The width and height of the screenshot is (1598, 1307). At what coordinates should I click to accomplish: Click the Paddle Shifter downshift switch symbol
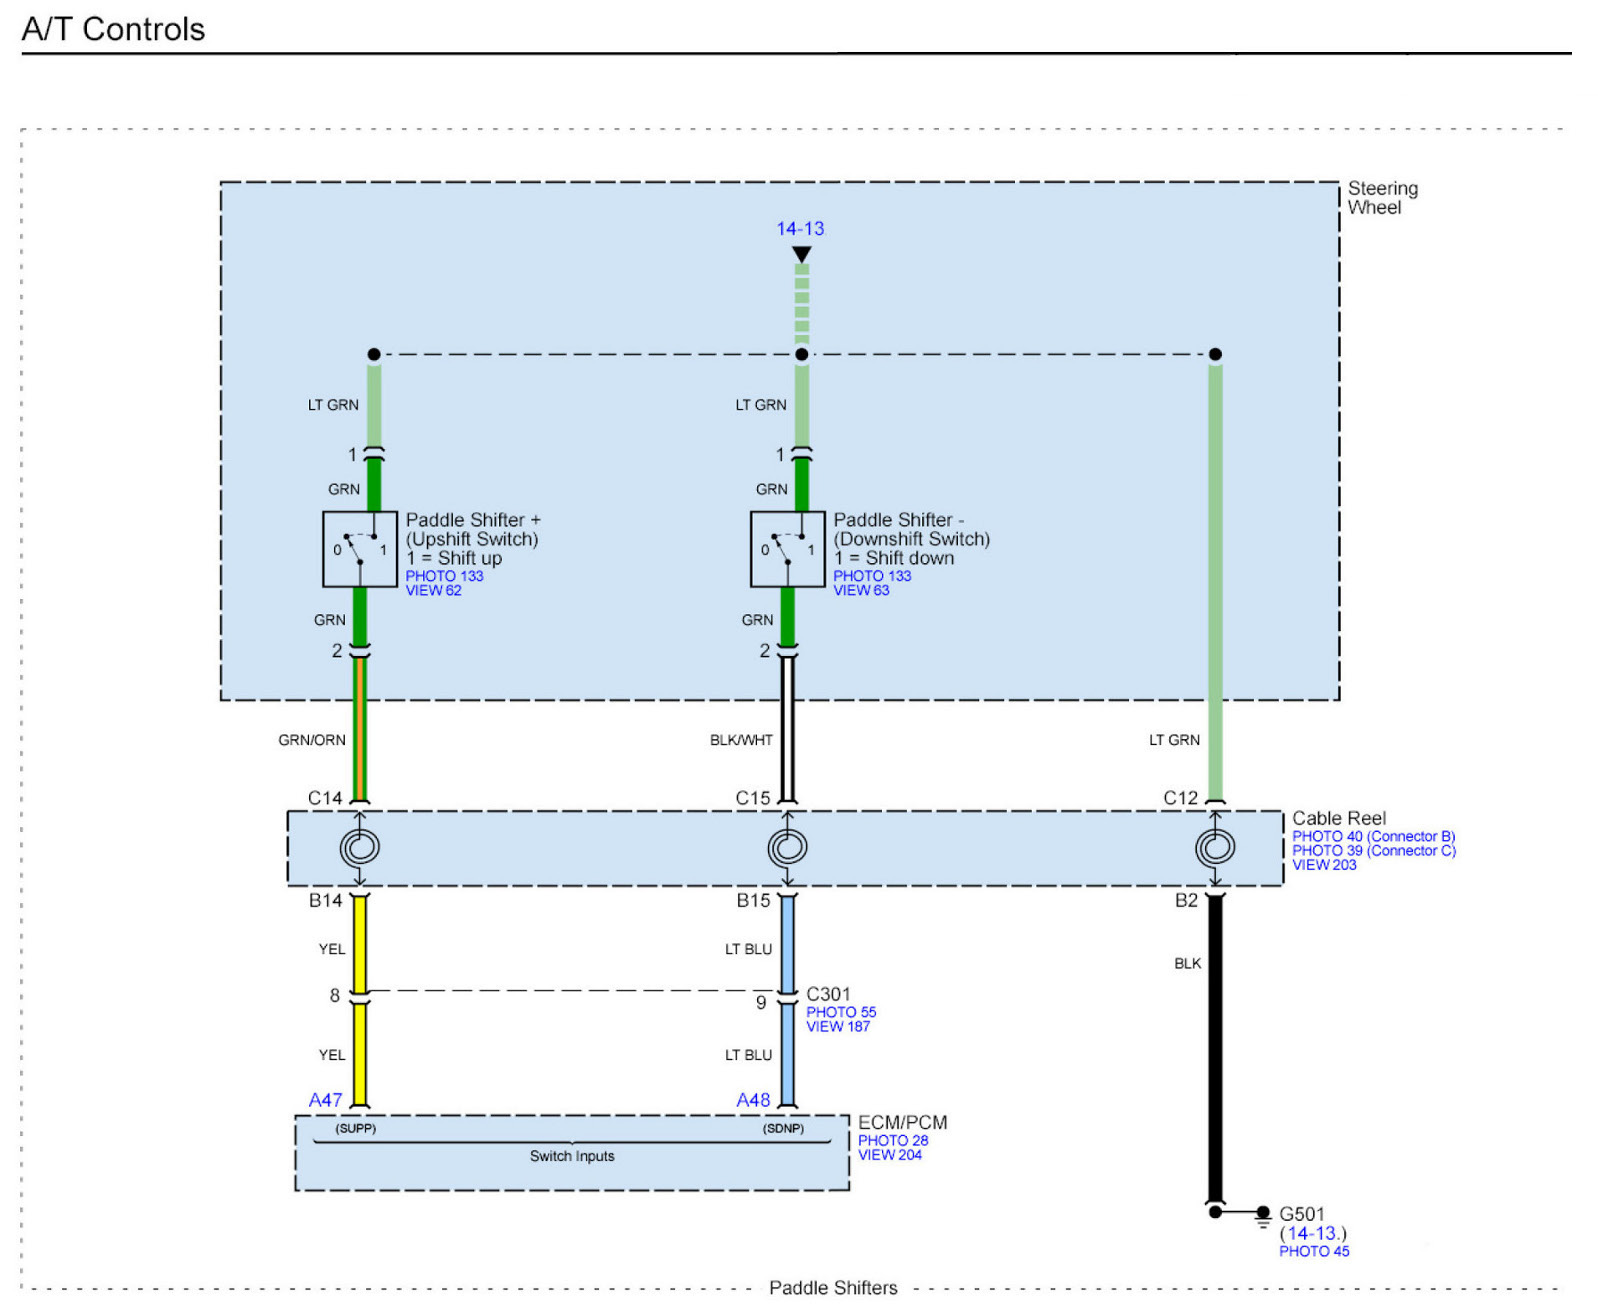788,549
